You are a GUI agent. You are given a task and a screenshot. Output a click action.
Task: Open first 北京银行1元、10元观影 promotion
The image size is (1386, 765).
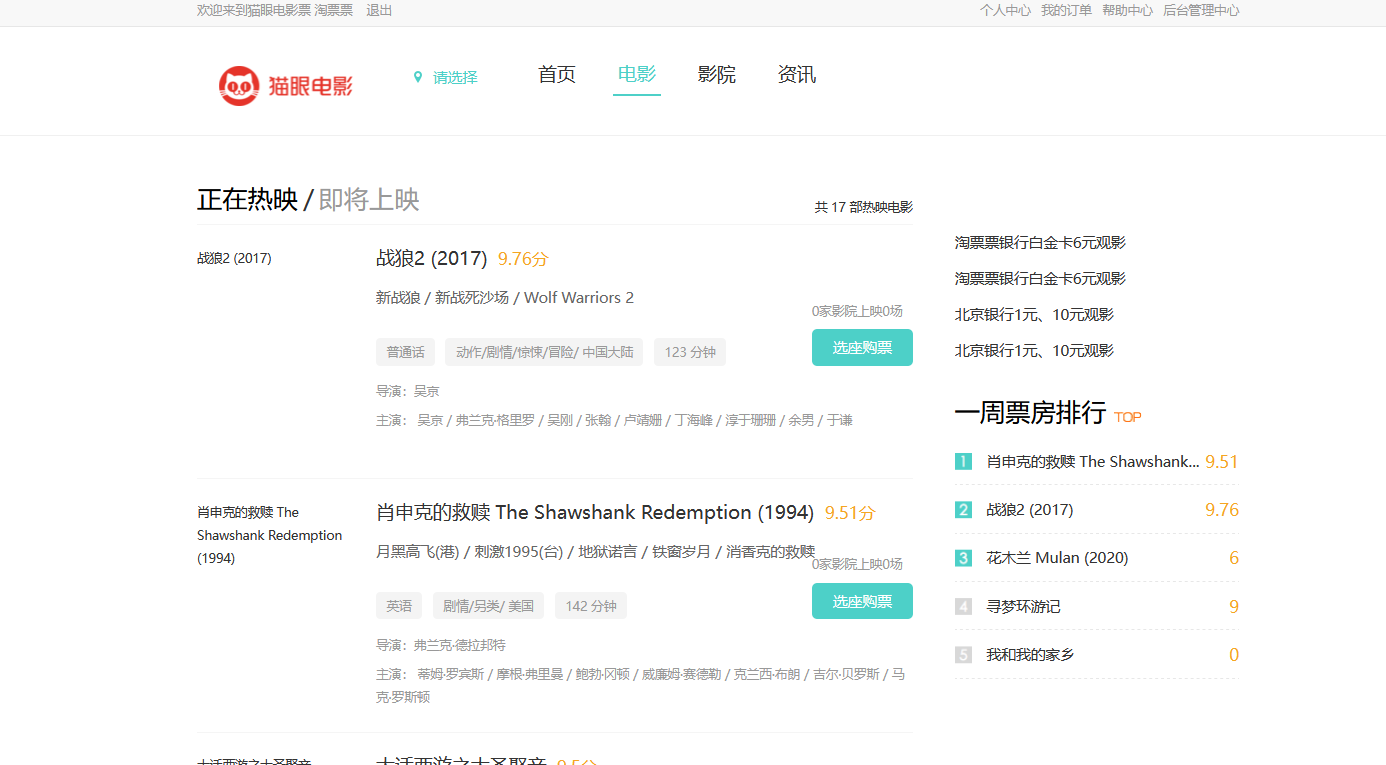pos(1034,315)
